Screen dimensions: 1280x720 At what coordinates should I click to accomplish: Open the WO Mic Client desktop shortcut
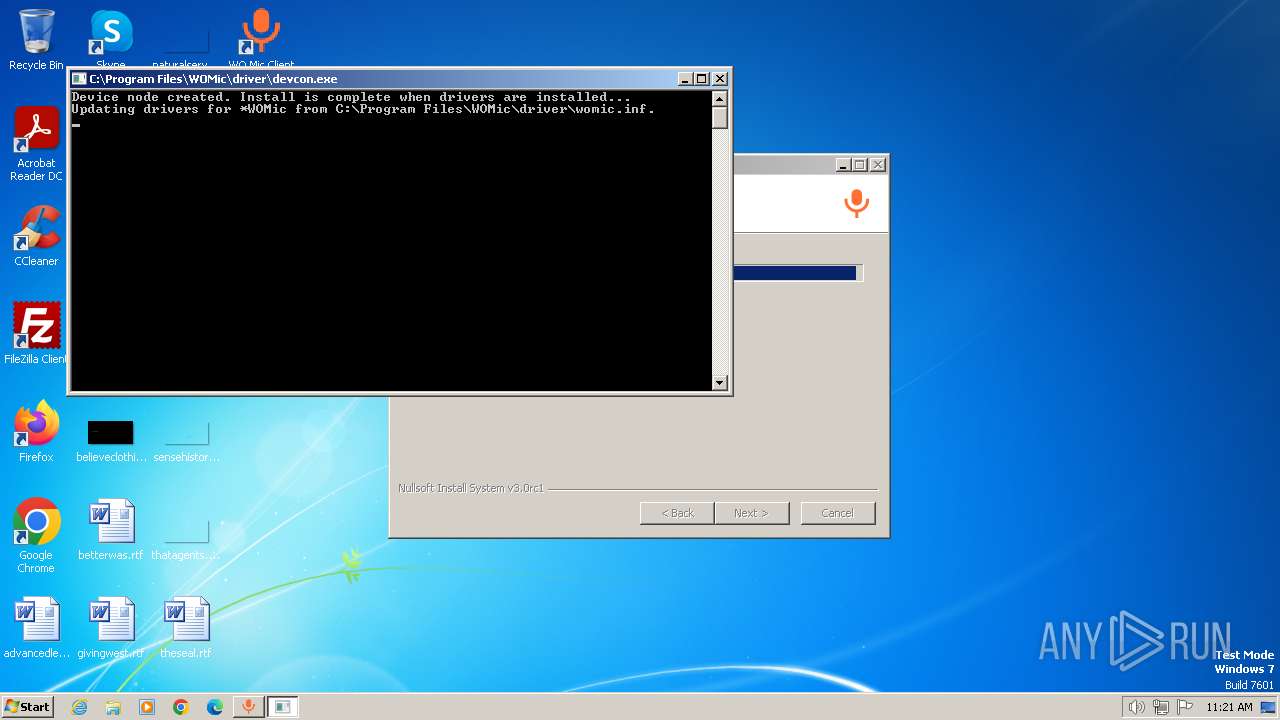coord(260,38)
